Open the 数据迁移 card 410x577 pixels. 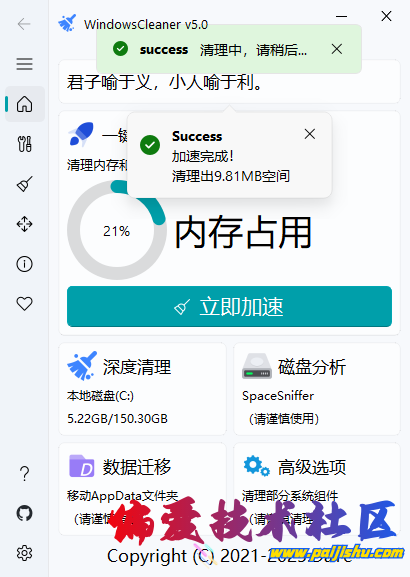click(143, 489)
